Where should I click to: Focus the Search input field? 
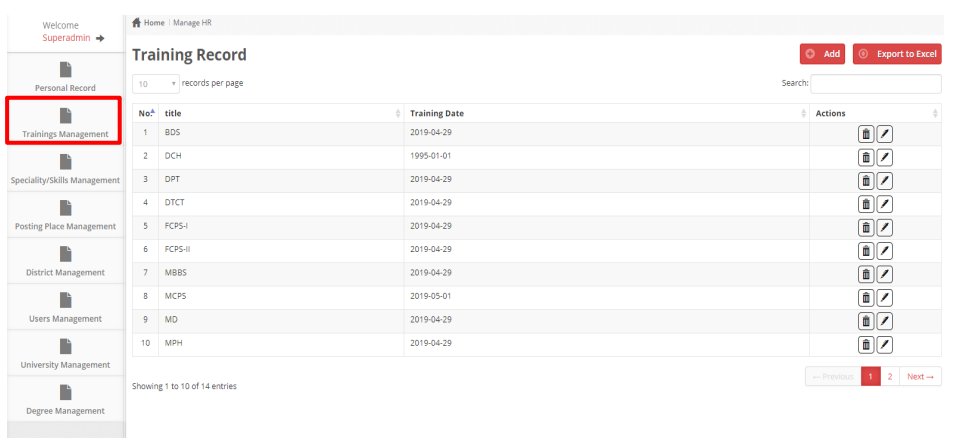point(875,84)
